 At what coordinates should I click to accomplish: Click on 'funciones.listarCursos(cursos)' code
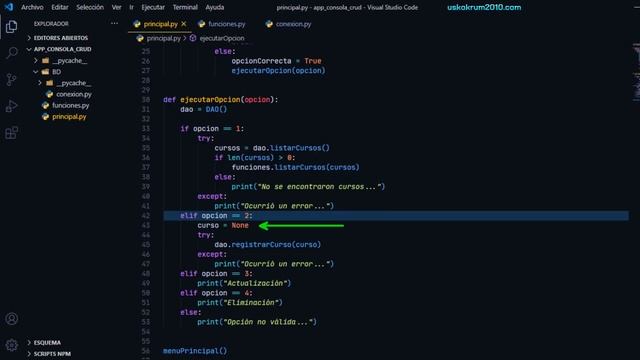pos(296,167)
